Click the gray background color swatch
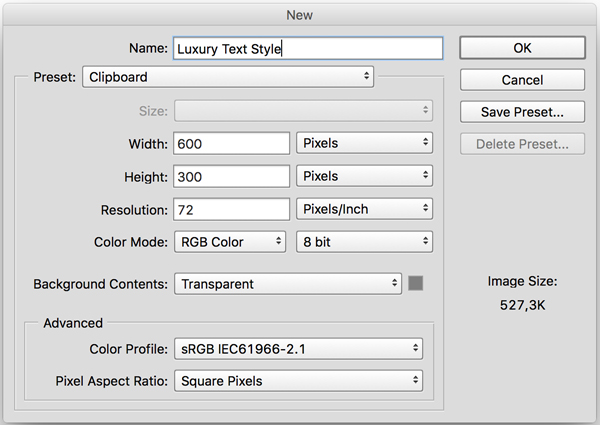The image size is (600, 425). coord(416,284)
